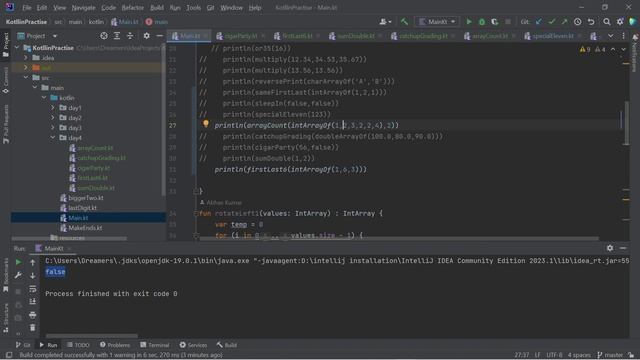Modify run configuration wrench icon
The height and width of the screenshot is (360, 640).
coord(18,276)
